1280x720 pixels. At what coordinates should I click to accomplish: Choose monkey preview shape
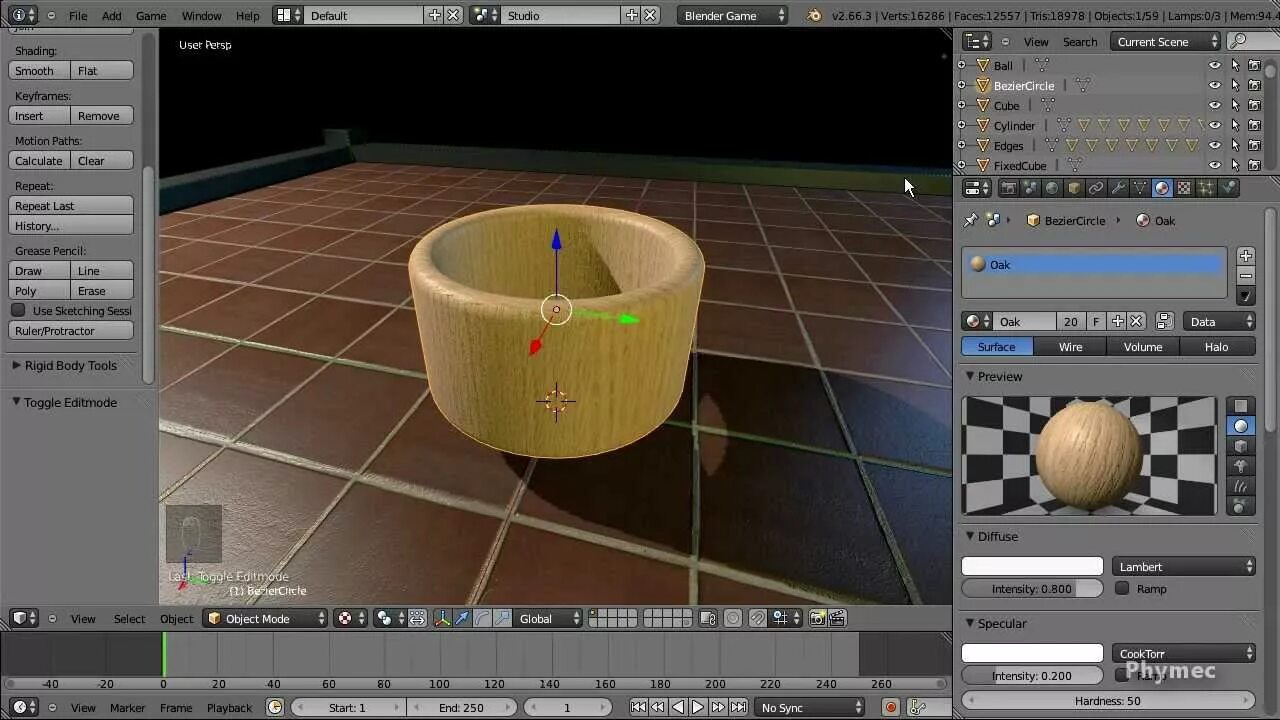coord(1241,466)
